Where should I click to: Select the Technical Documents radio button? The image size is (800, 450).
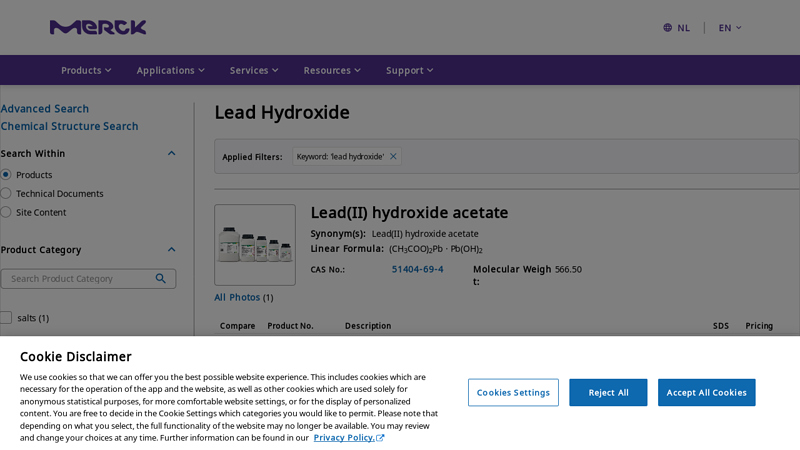coord(6,193)
